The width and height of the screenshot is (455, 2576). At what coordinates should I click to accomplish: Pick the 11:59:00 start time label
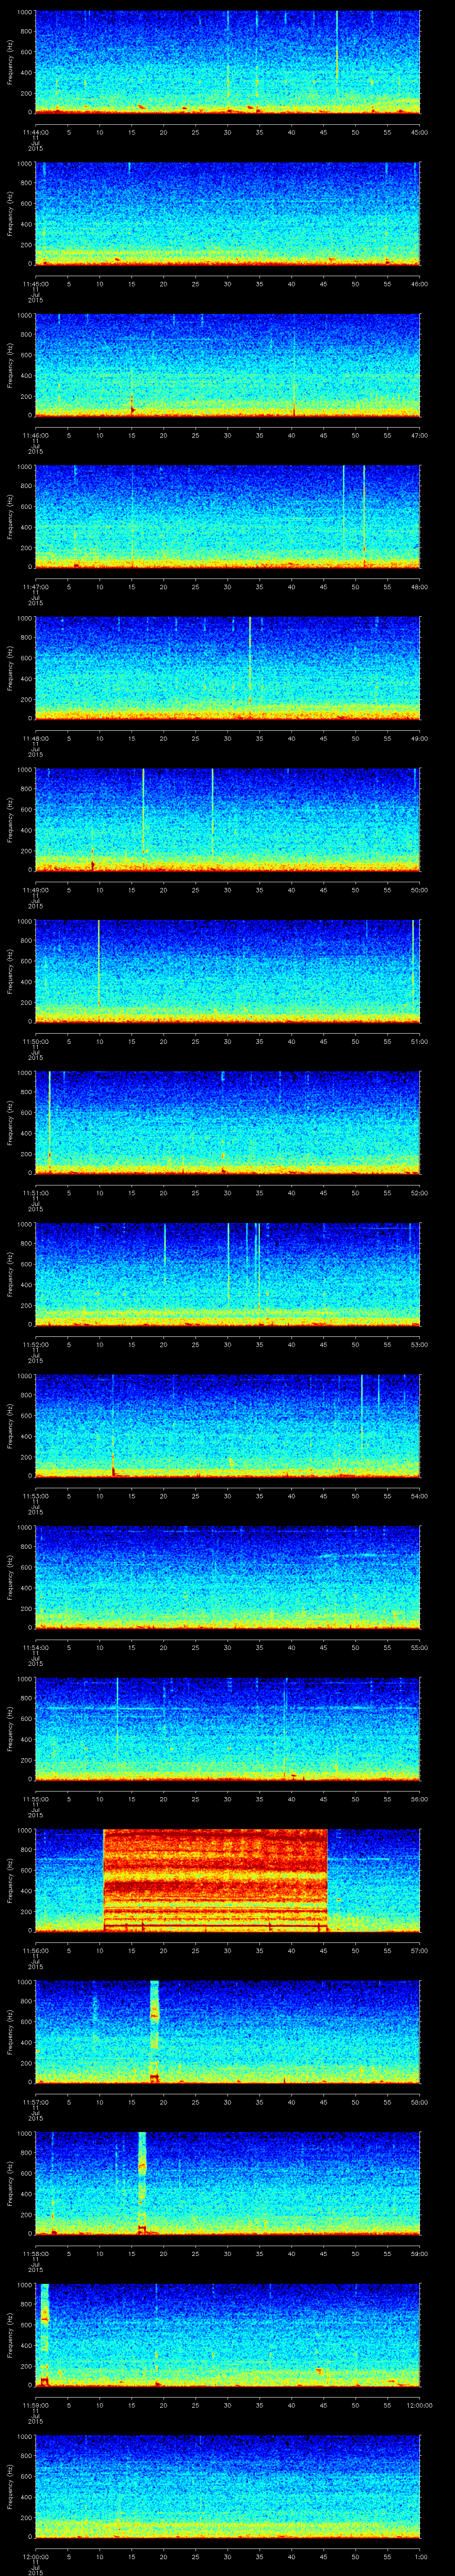35,2405
